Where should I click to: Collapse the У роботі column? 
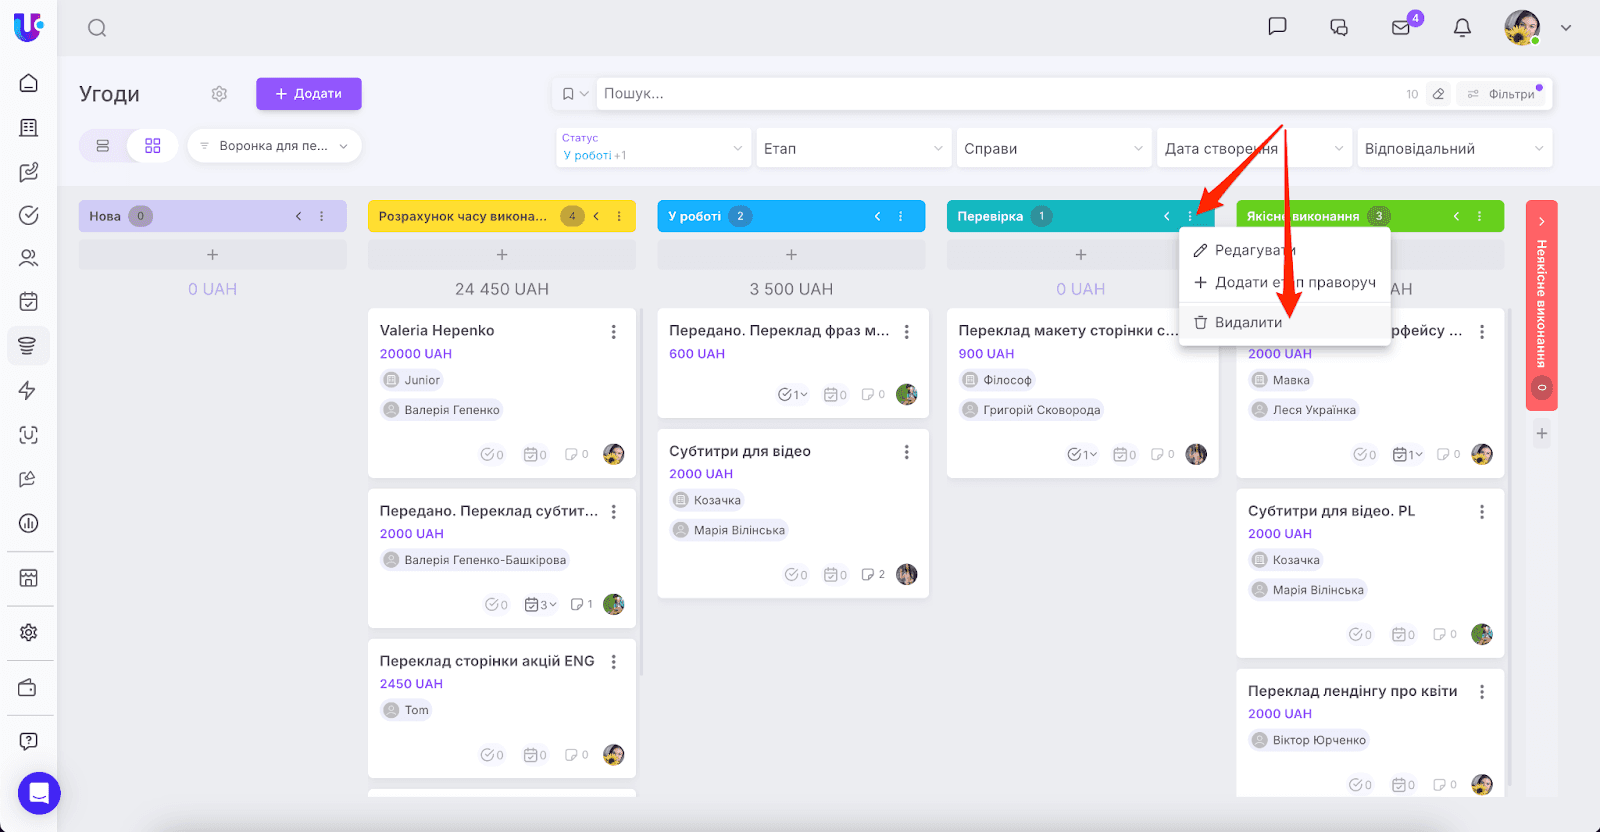pyautogui.click(x=877, y=216)
